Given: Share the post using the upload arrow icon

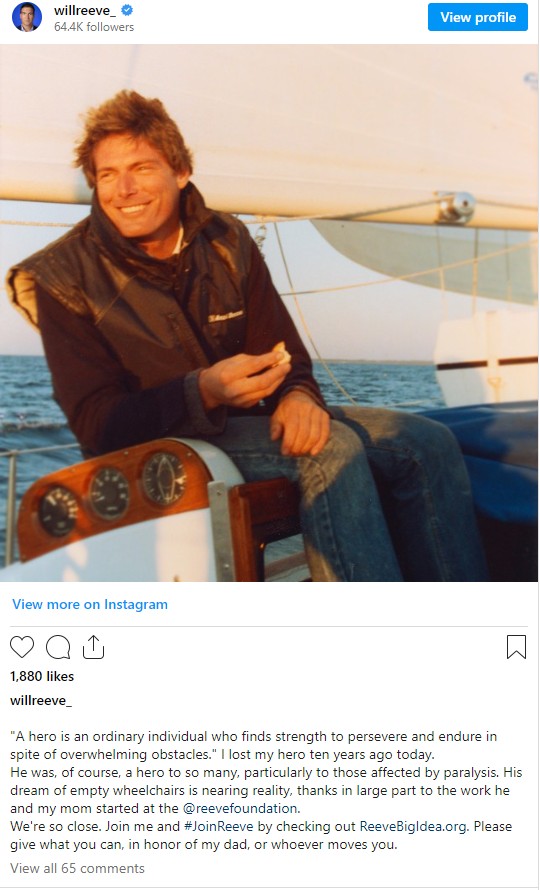Looking at the screenshot, I should (x=93, y=646).
